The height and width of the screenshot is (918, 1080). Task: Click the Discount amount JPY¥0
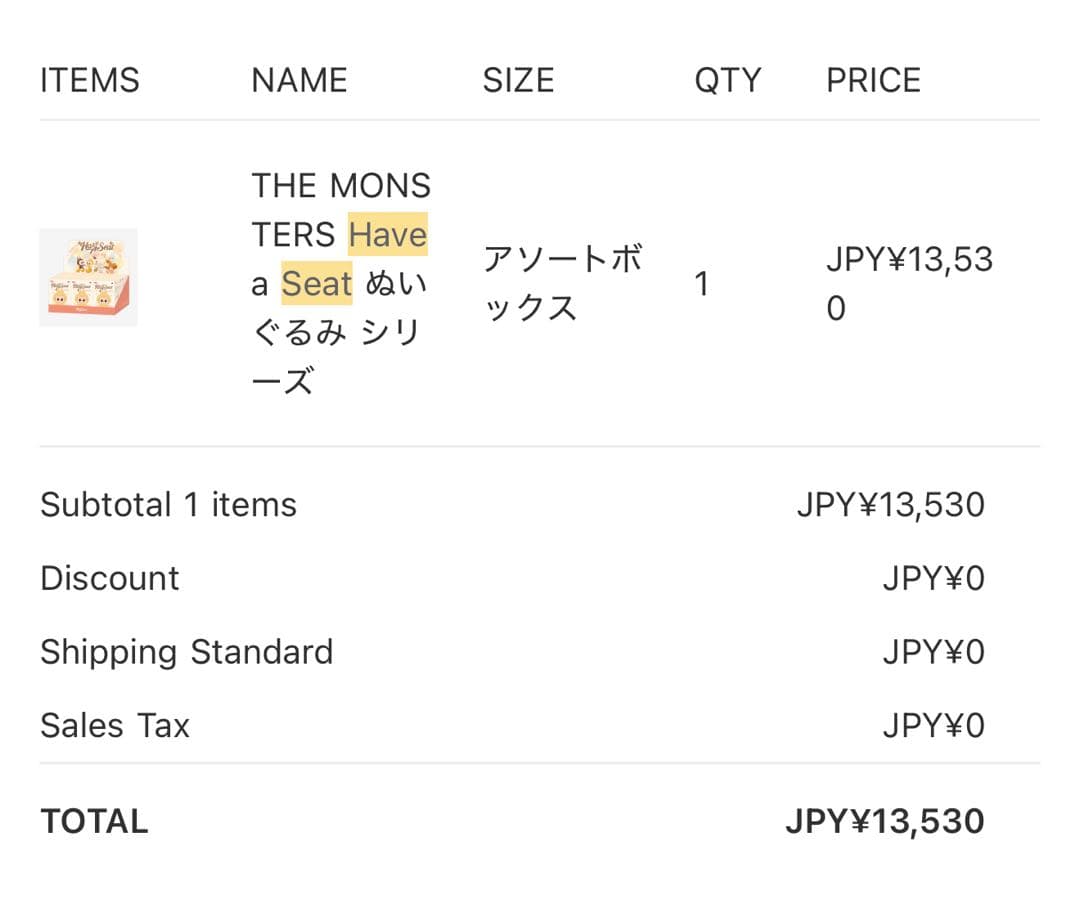coord(933,578)
